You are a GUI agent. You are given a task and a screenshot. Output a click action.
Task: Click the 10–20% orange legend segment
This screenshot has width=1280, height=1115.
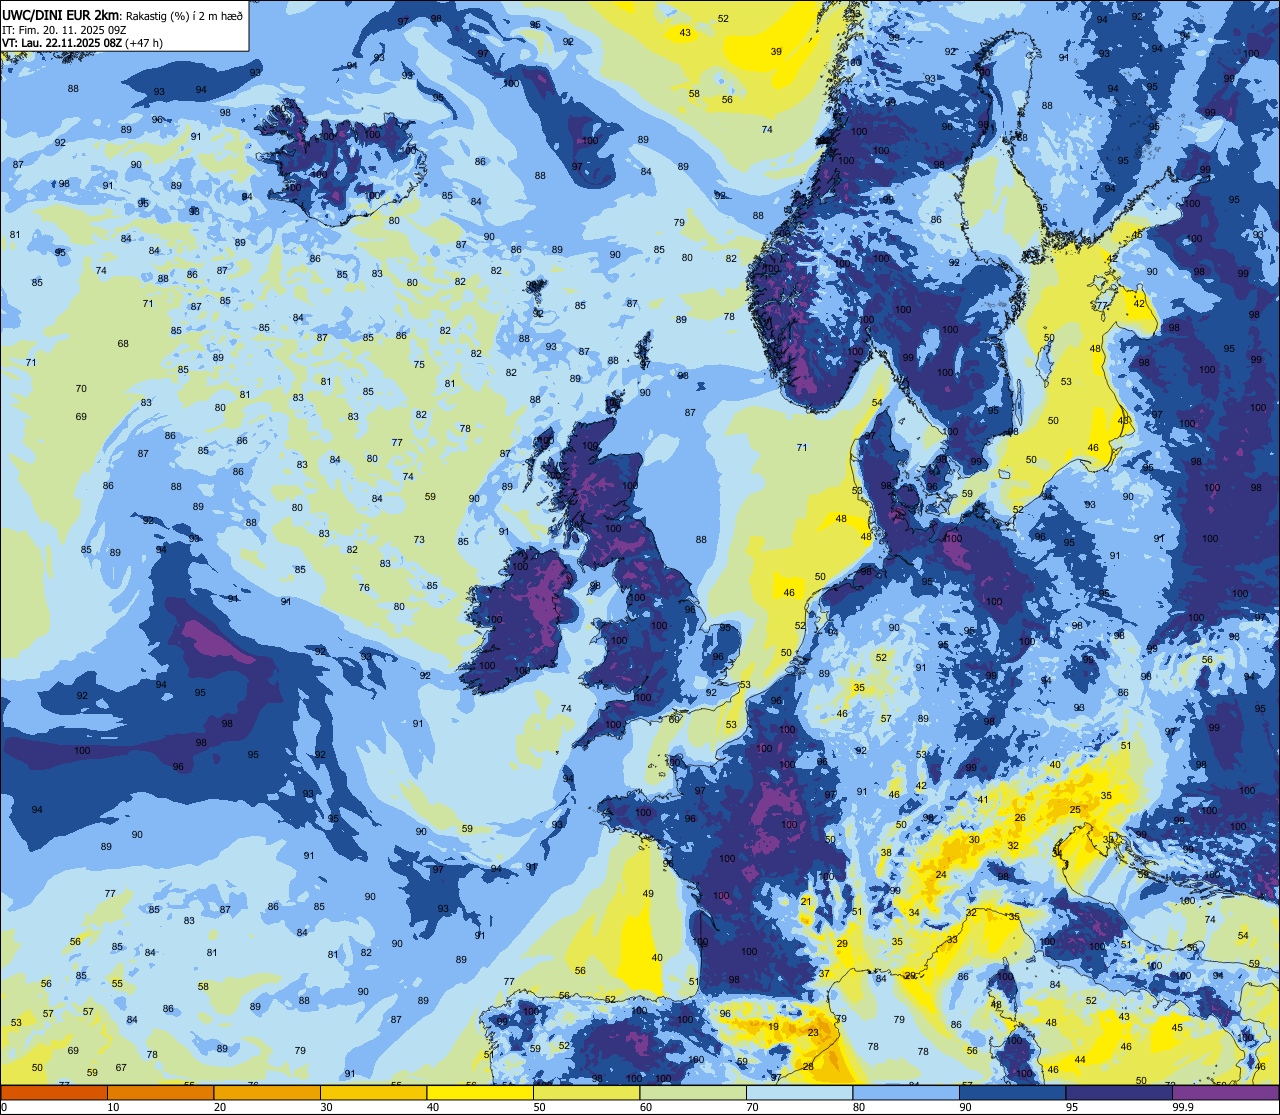160,1092
